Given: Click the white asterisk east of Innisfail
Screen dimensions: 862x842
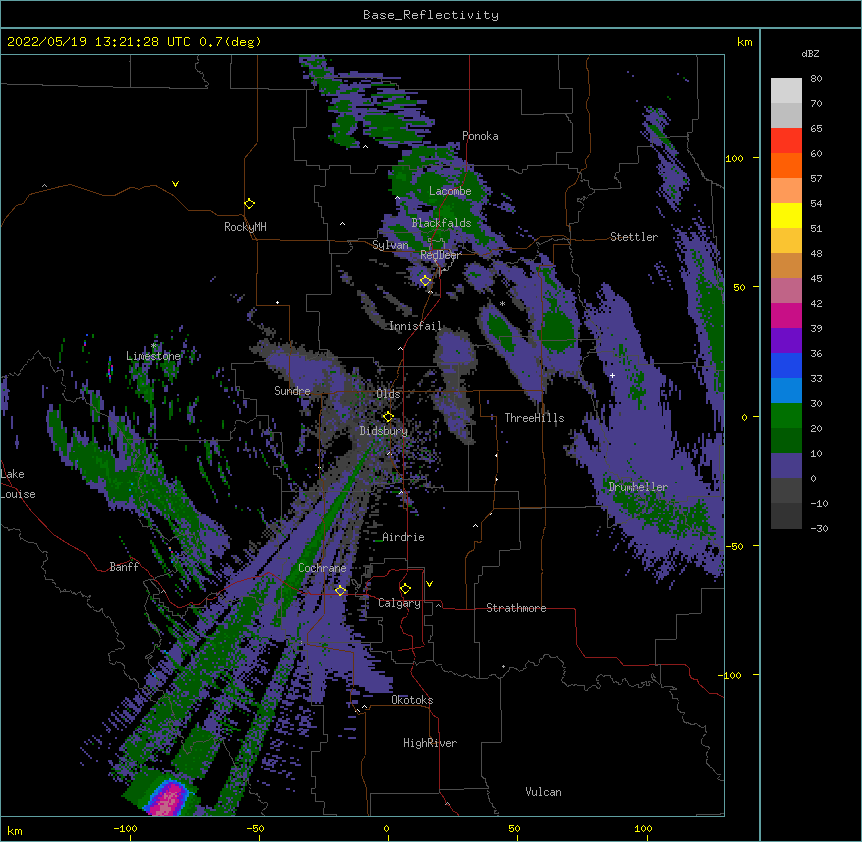Looking at the screenshot, I should point(502,304).
